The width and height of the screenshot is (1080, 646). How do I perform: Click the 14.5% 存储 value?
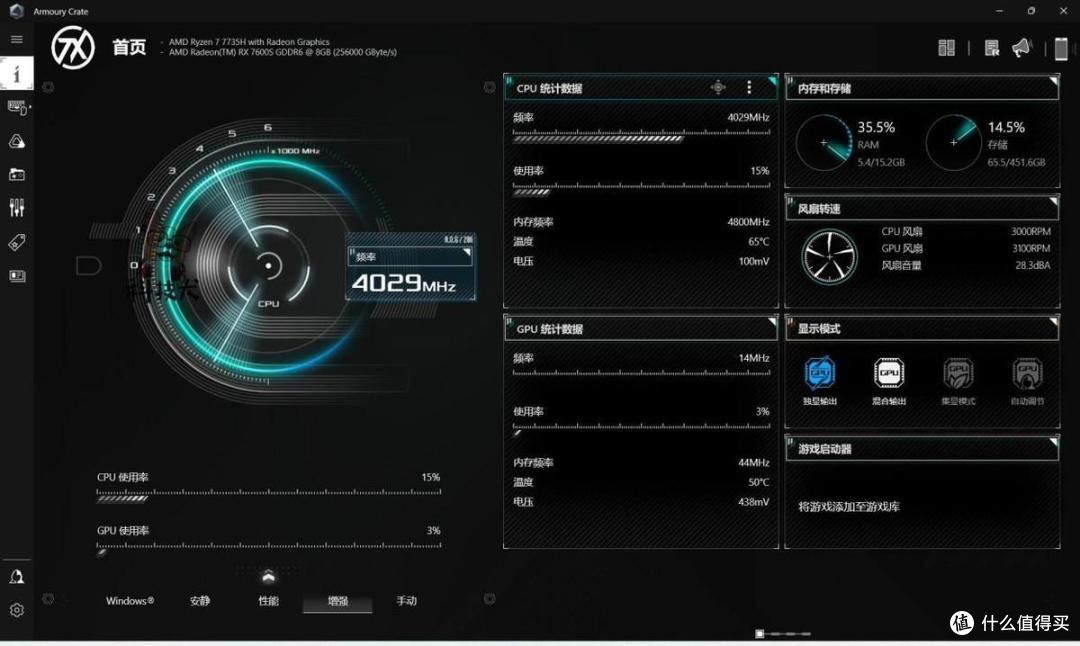[x=1006, y=127]
